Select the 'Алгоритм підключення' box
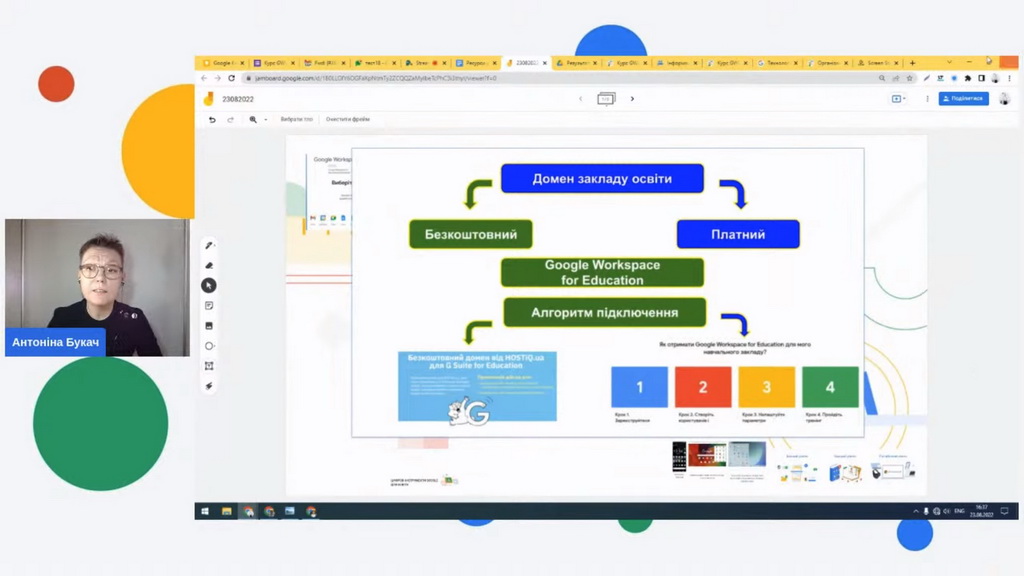Viewport: 1024px width, 576px height. [605, 313]
